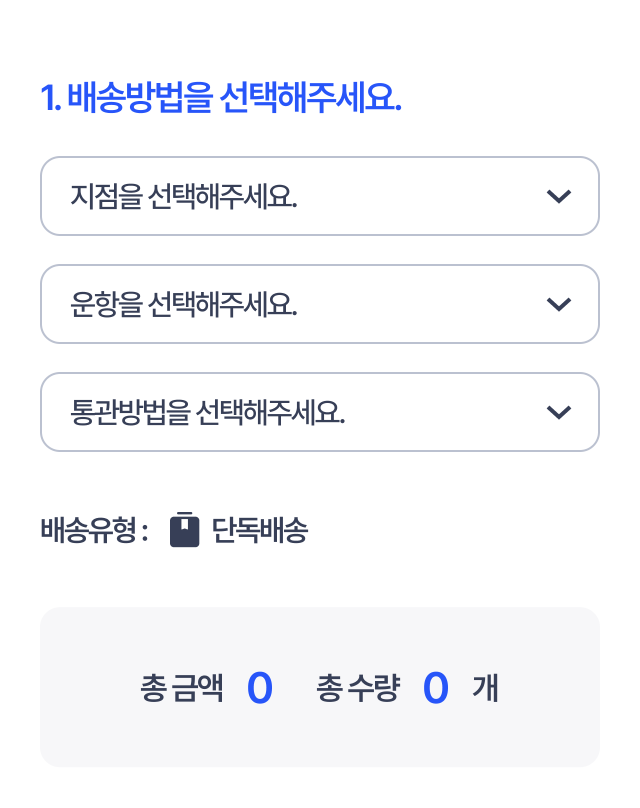Click the chevron arrow in the 통관방법 dropdown
The width and height of the screenshot is (640, 808).
click(559, 412)
